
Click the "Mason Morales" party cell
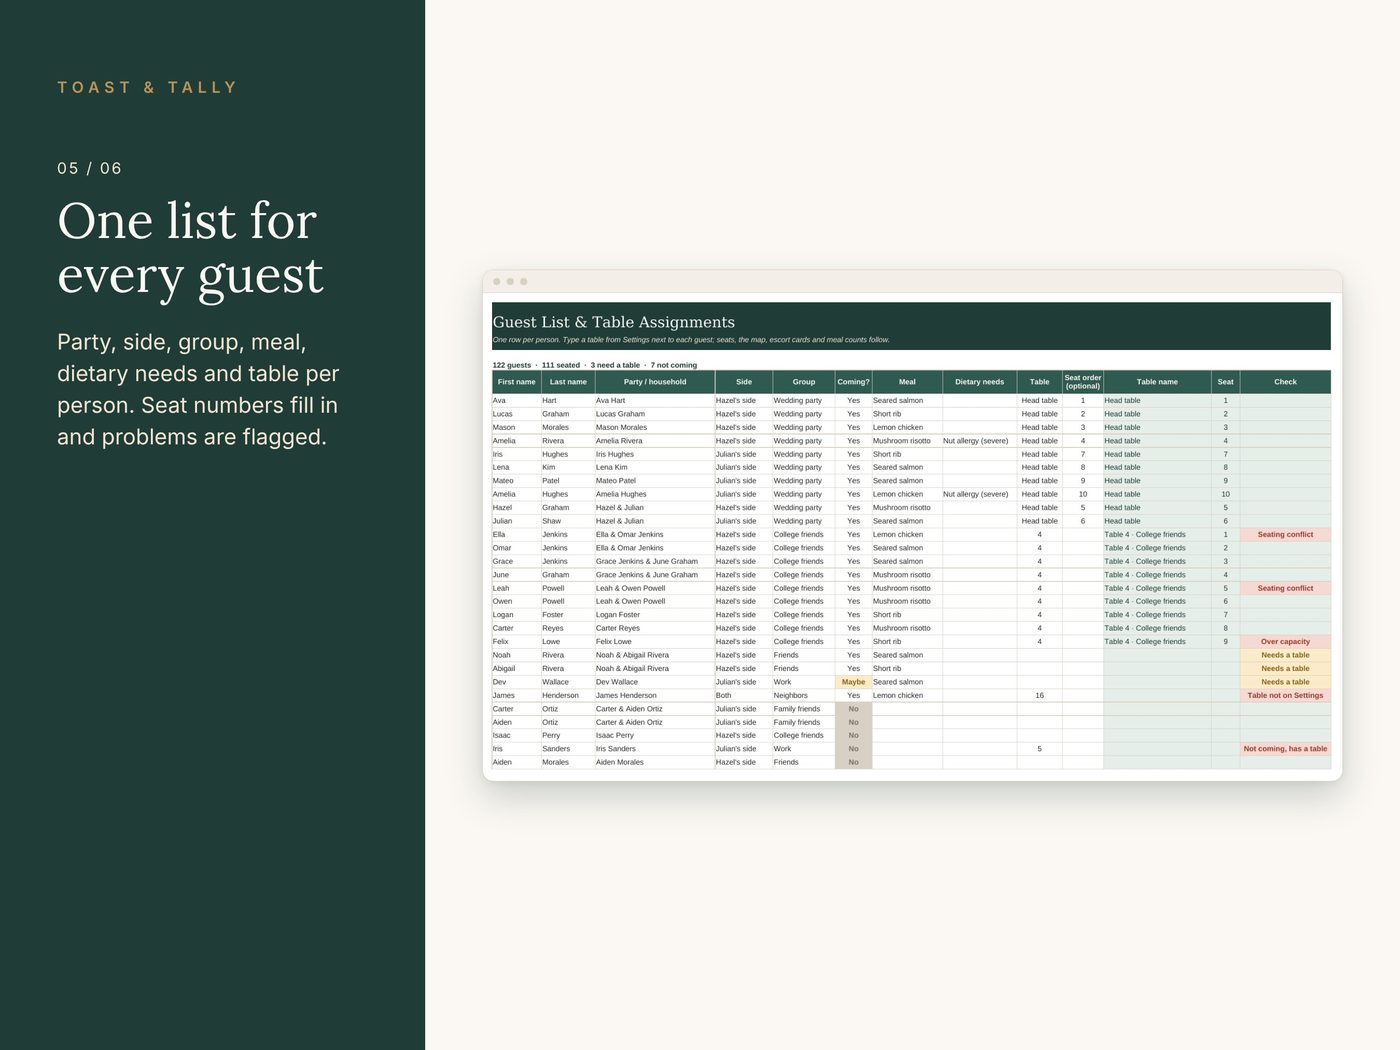tap(655, 427)
